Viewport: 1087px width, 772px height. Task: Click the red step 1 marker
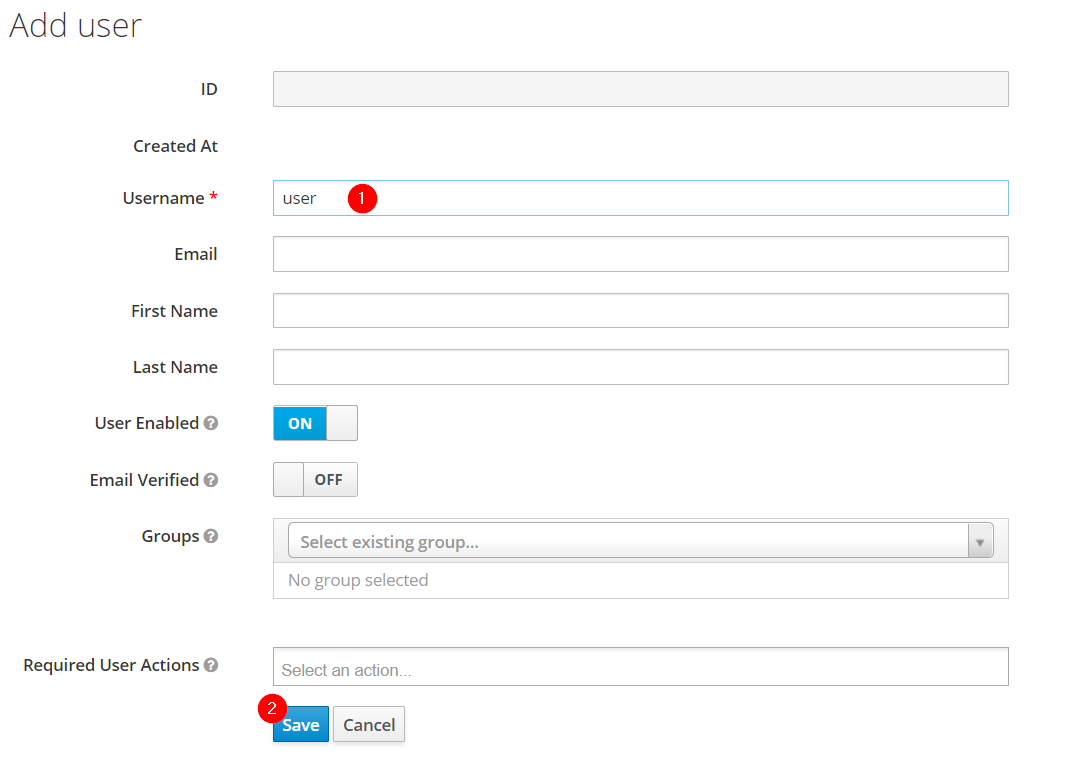362,198
